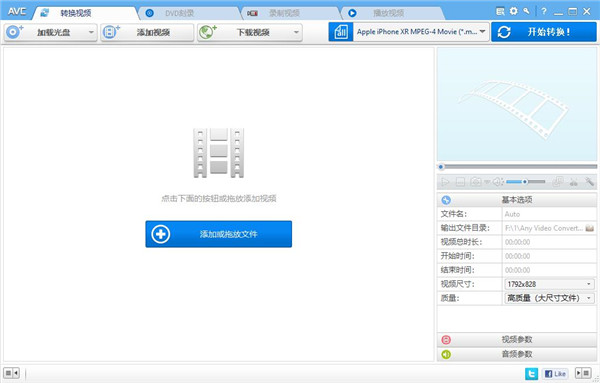This screenshot has height=383, width=600.
Task: Click the Facebook Like button
Action: click(x=555, y=373)
